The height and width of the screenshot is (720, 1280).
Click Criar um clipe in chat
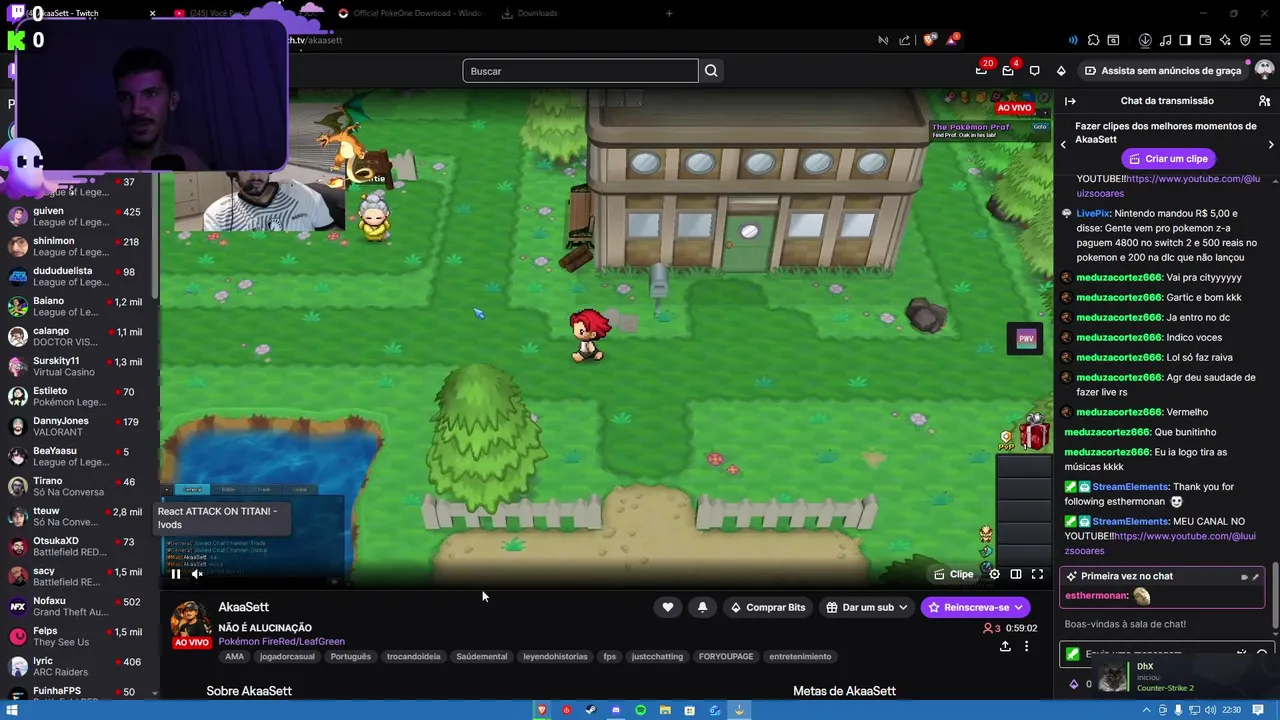click(1166, 159)
